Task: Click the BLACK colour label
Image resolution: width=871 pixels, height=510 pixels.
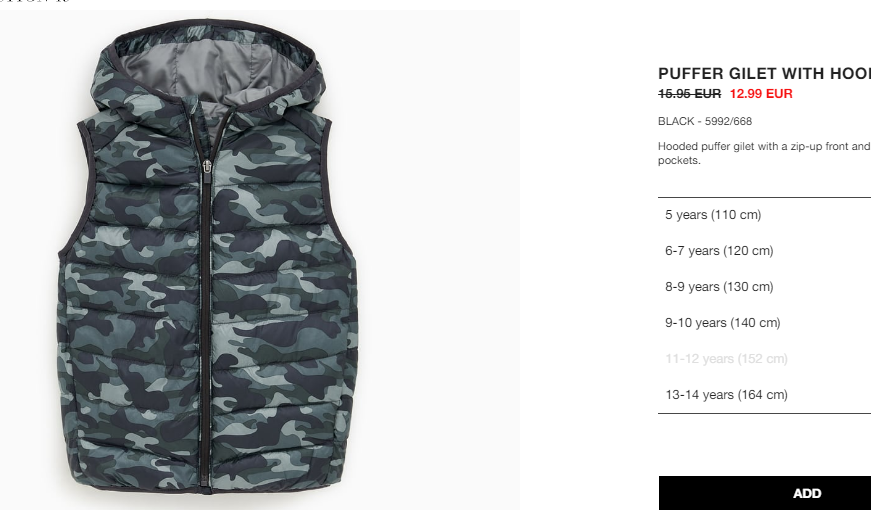Action: (x=676, y=121)
